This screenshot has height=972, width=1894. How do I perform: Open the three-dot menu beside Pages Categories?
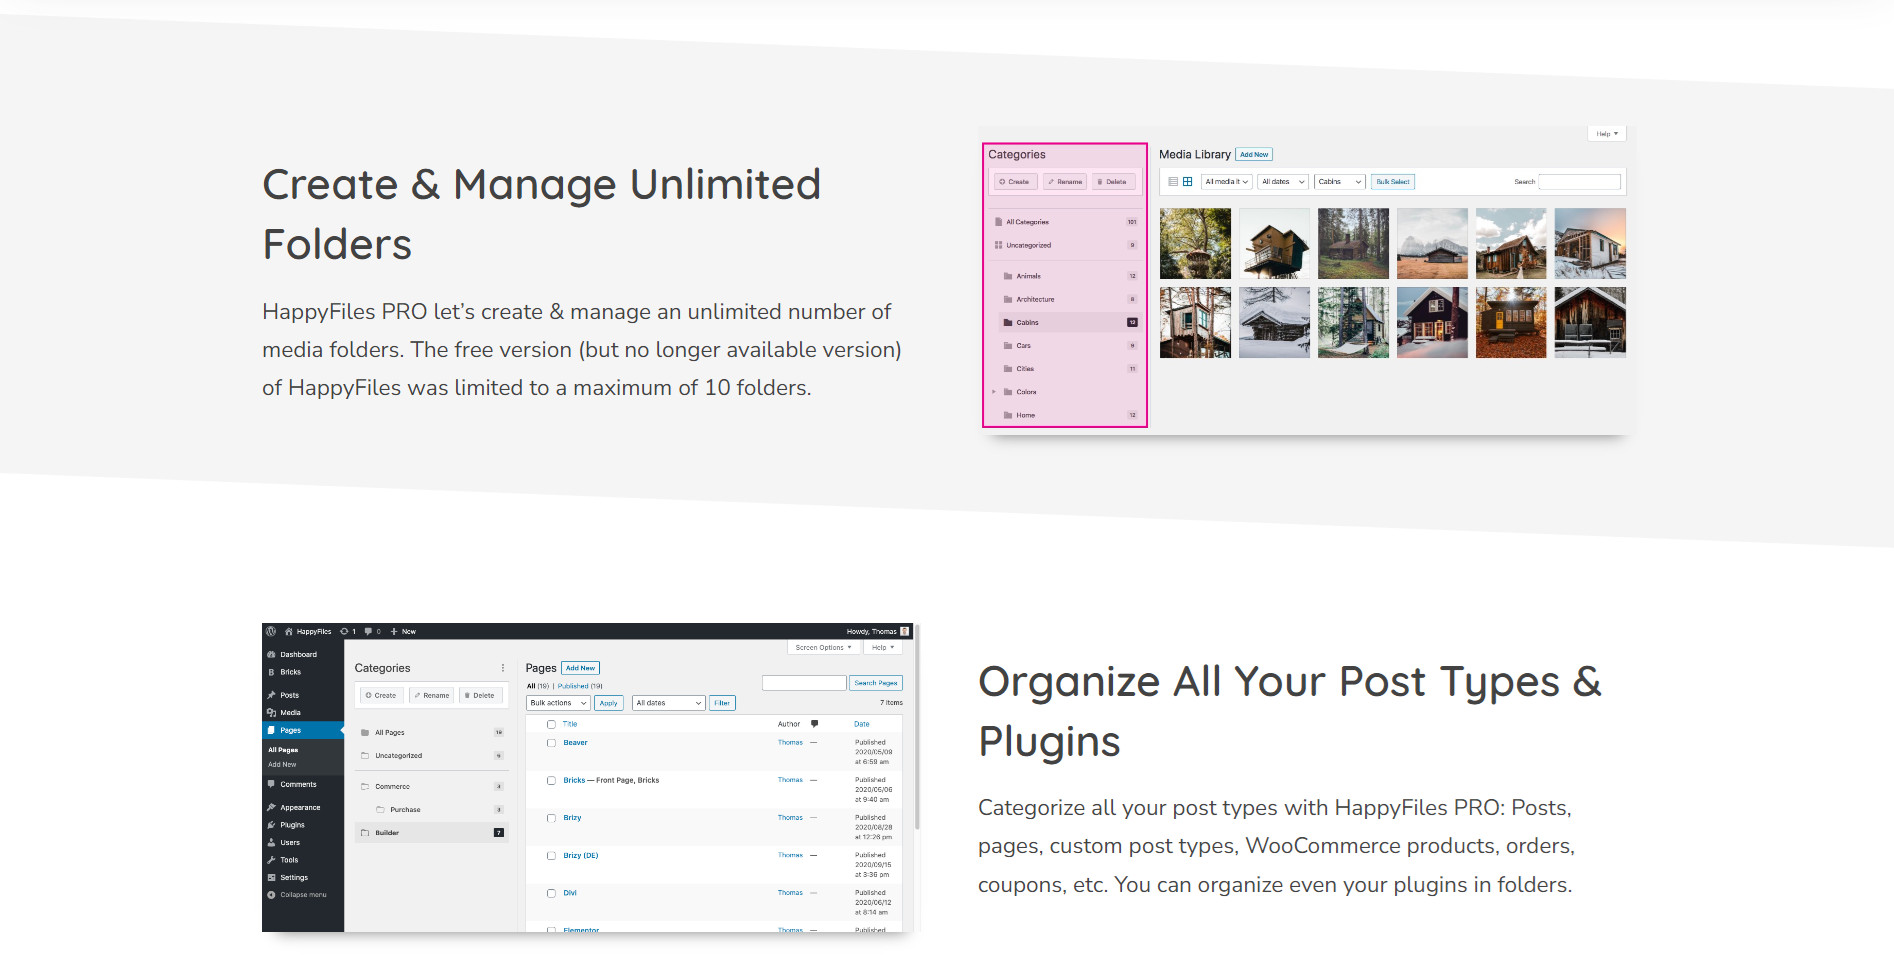(503, 668)
